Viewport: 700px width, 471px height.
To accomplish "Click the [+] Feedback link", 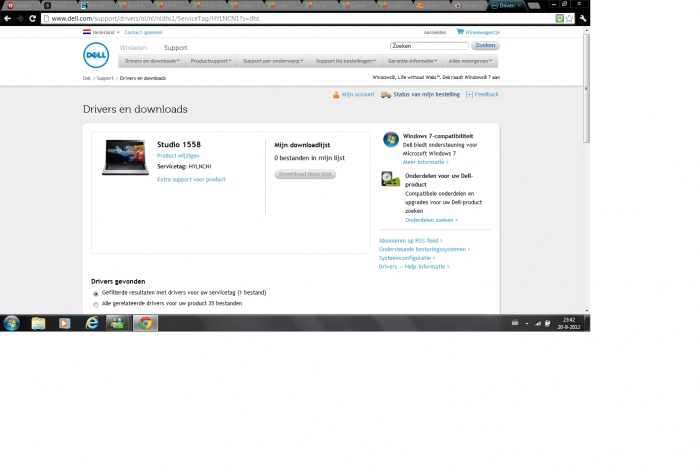I will (x=482, y=95).
